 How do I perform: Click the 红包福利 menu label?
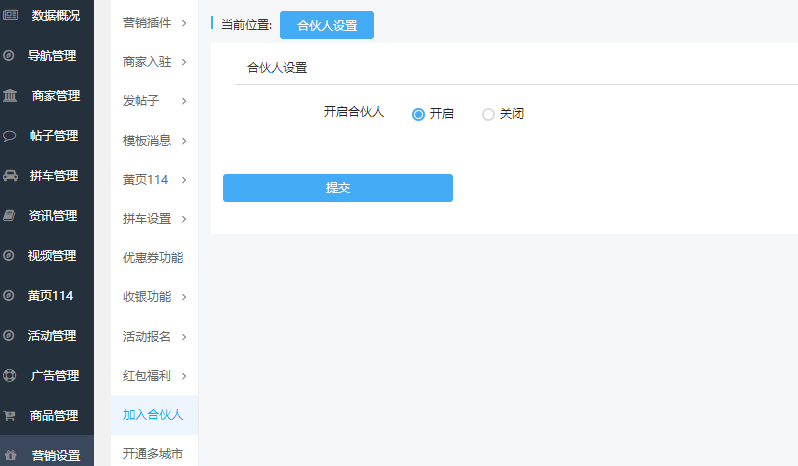click(147, 375)
